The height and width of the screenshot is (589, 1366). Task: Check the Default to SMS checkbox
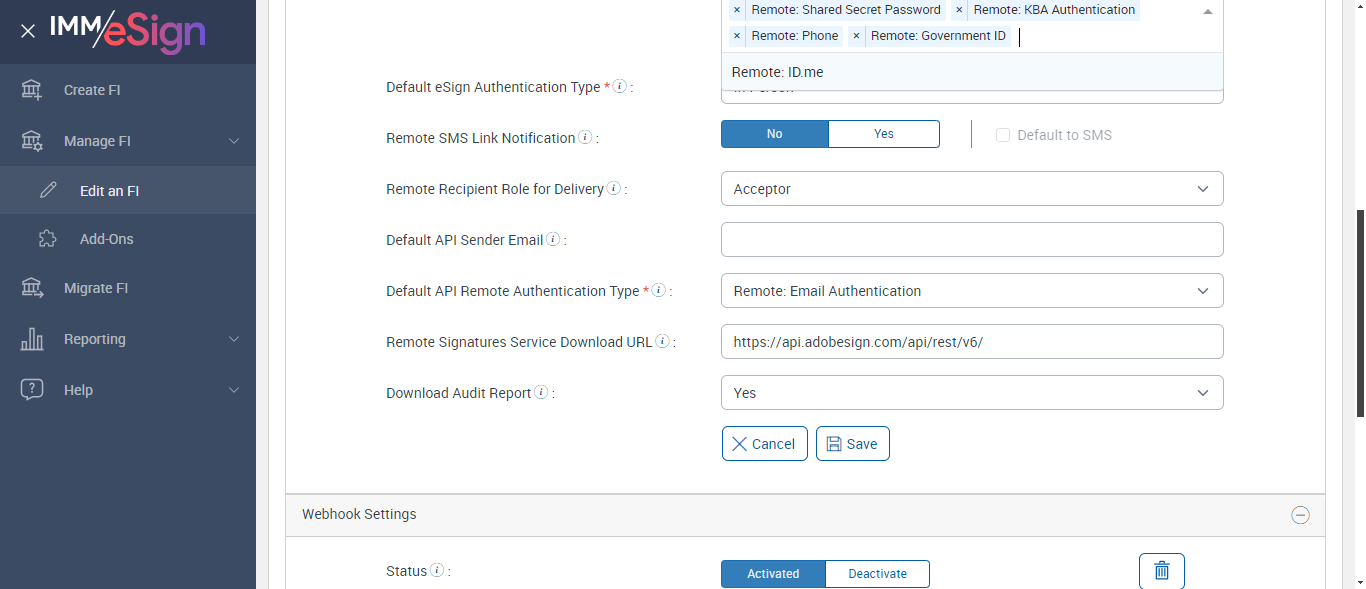(x=1003, y=135)
